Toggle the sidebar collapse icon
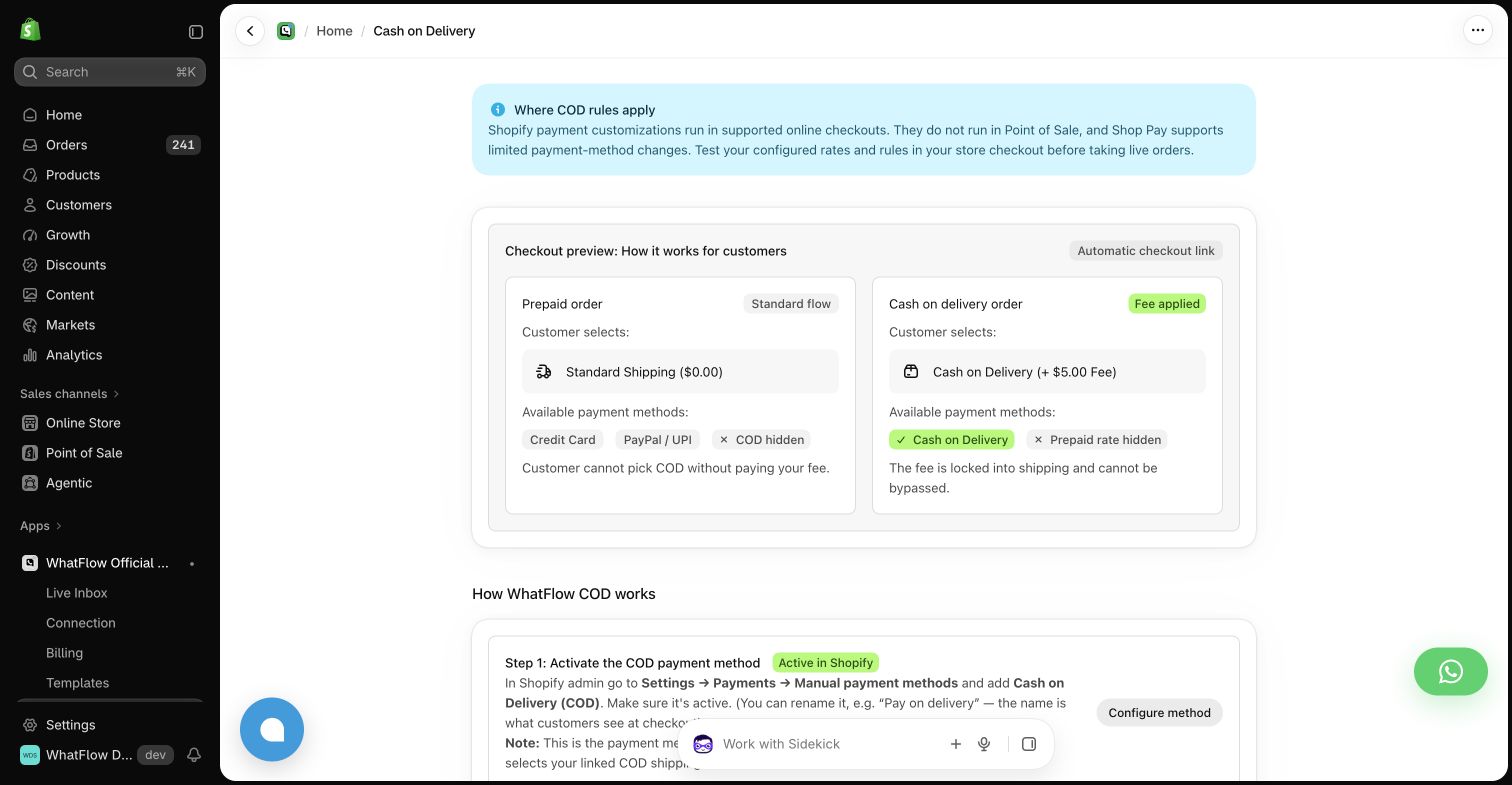 (x=196, y=32)
